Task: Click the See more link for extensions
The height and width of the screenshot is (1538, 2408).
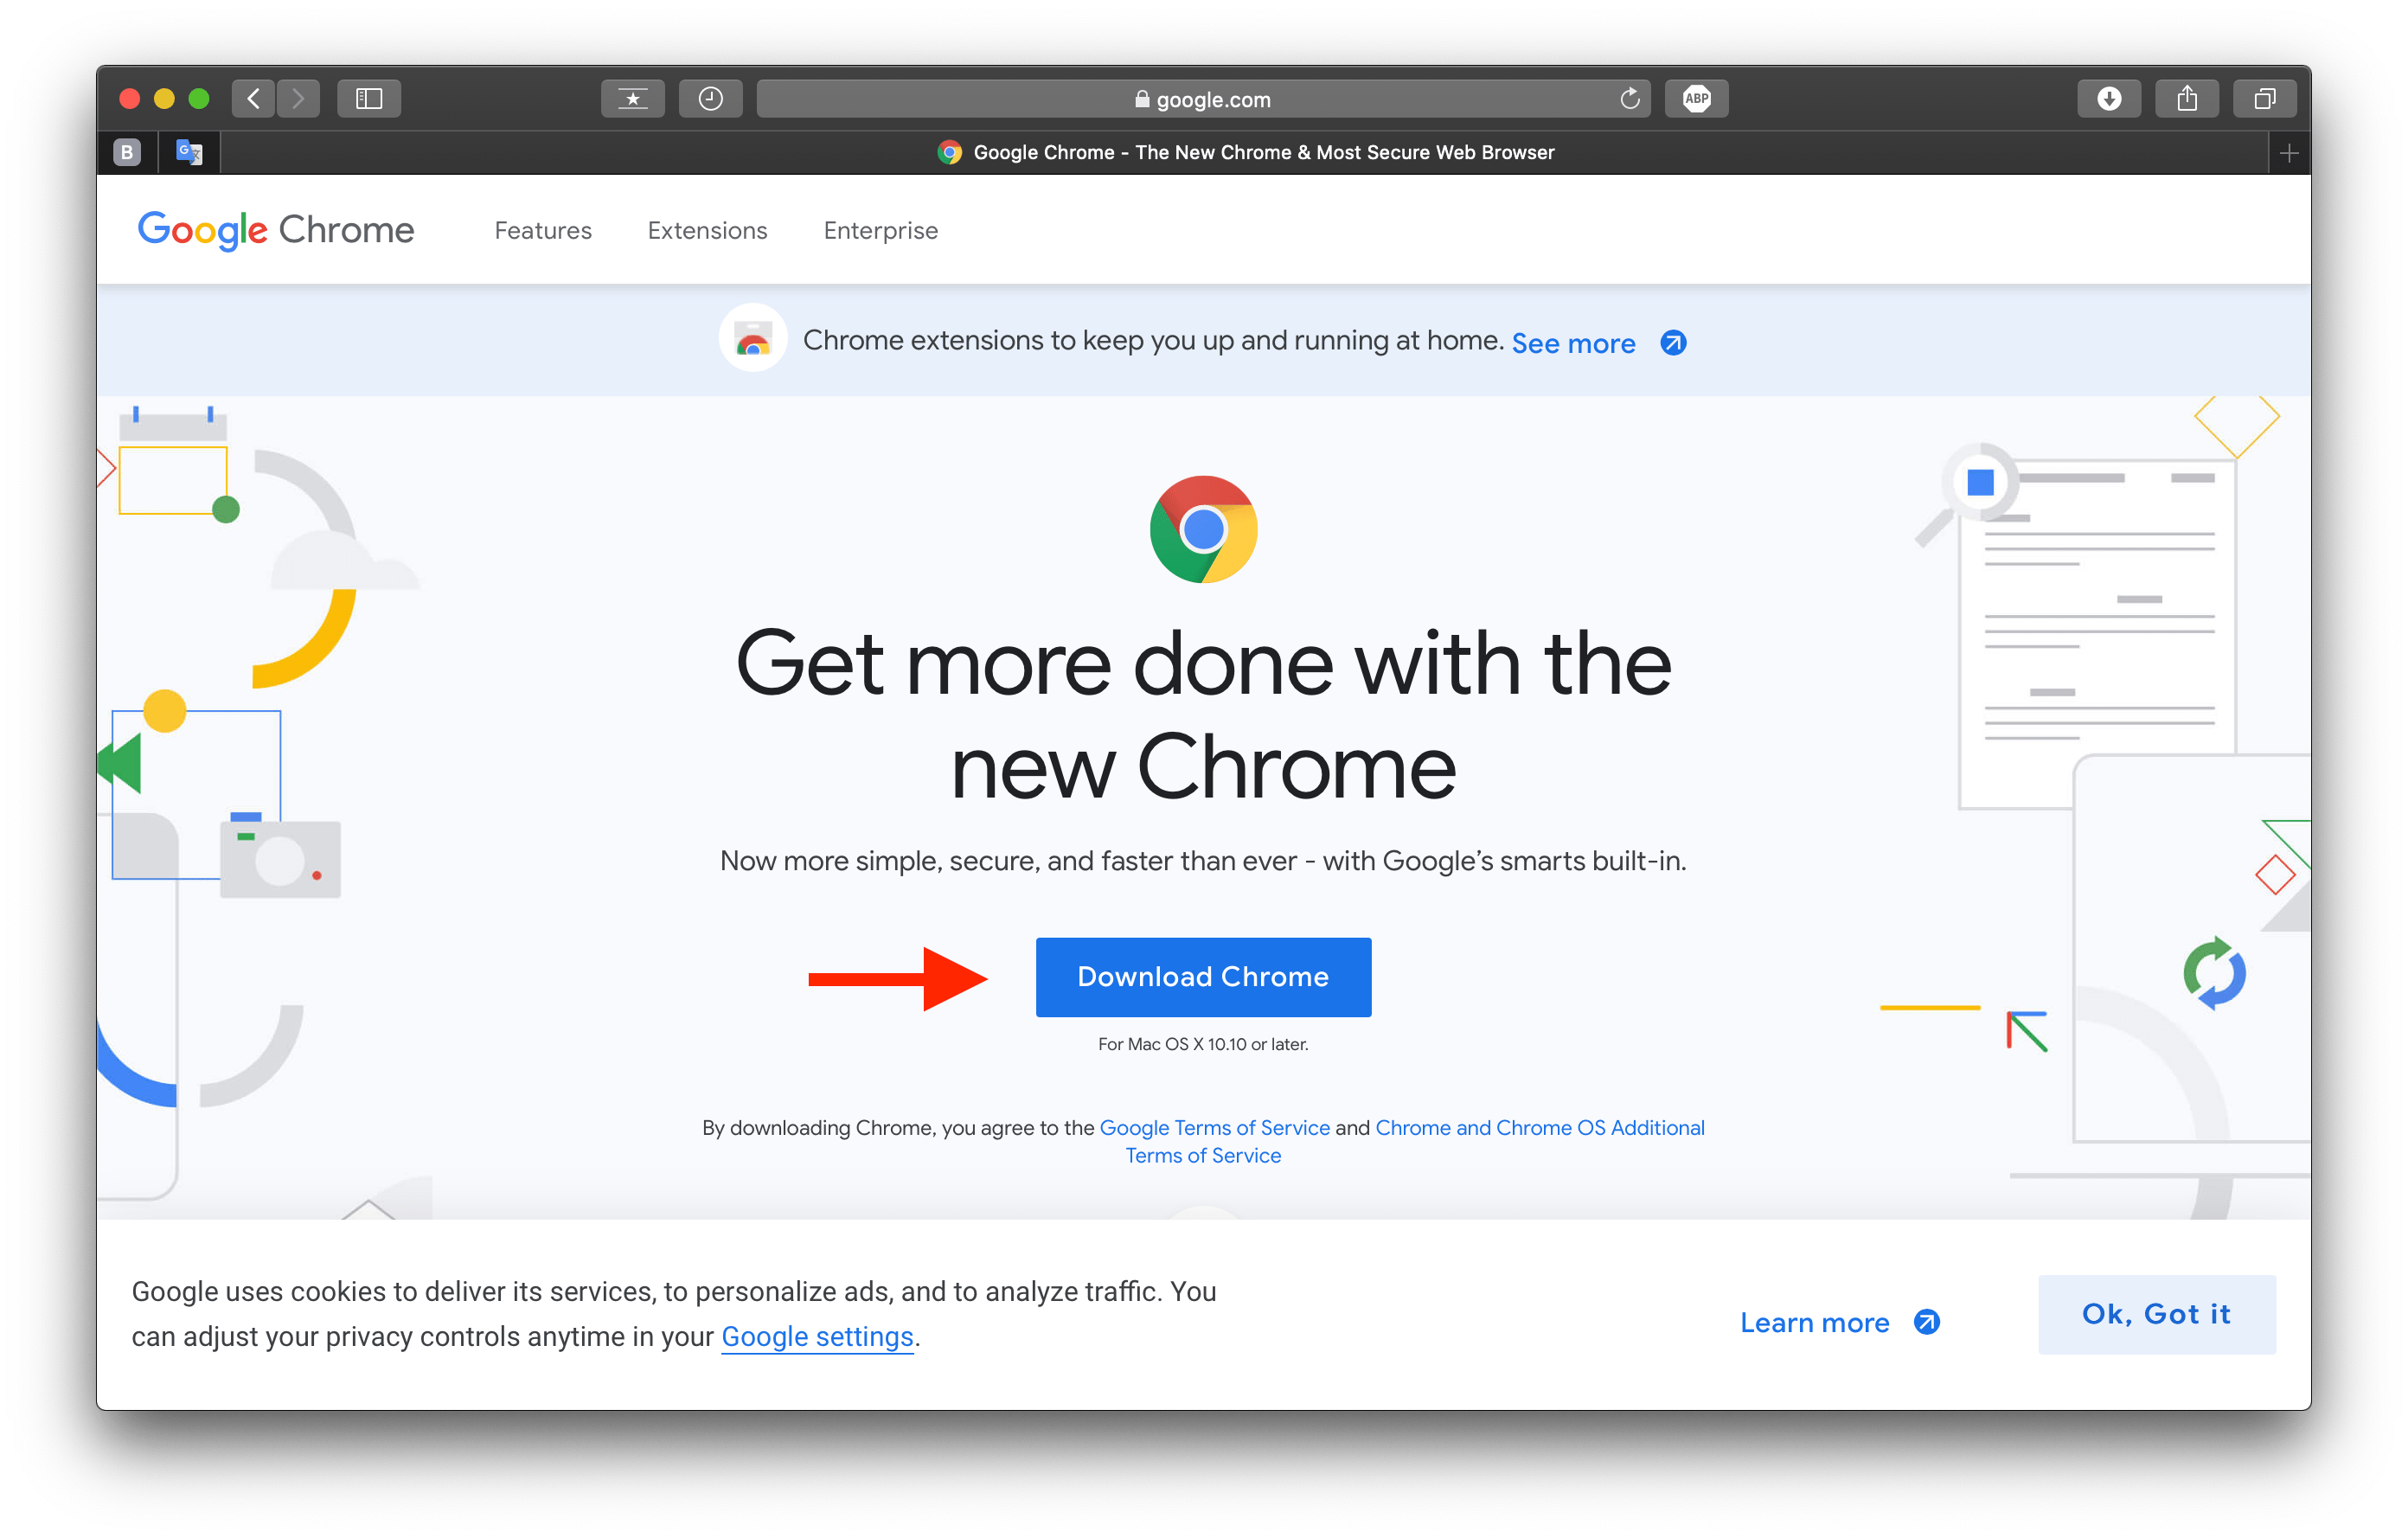Action: coord(1576,343)
